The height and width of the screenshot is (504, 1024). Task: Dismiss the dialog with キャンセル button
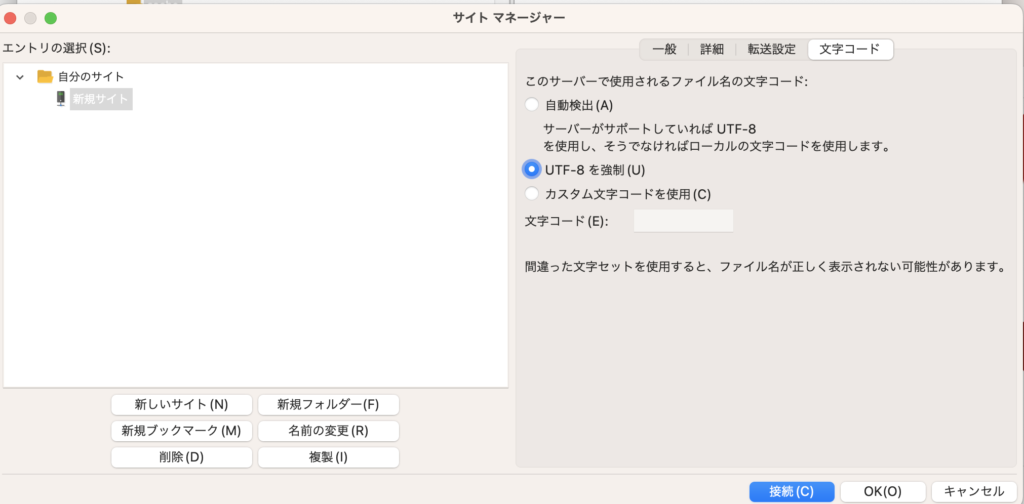(973, 491)
